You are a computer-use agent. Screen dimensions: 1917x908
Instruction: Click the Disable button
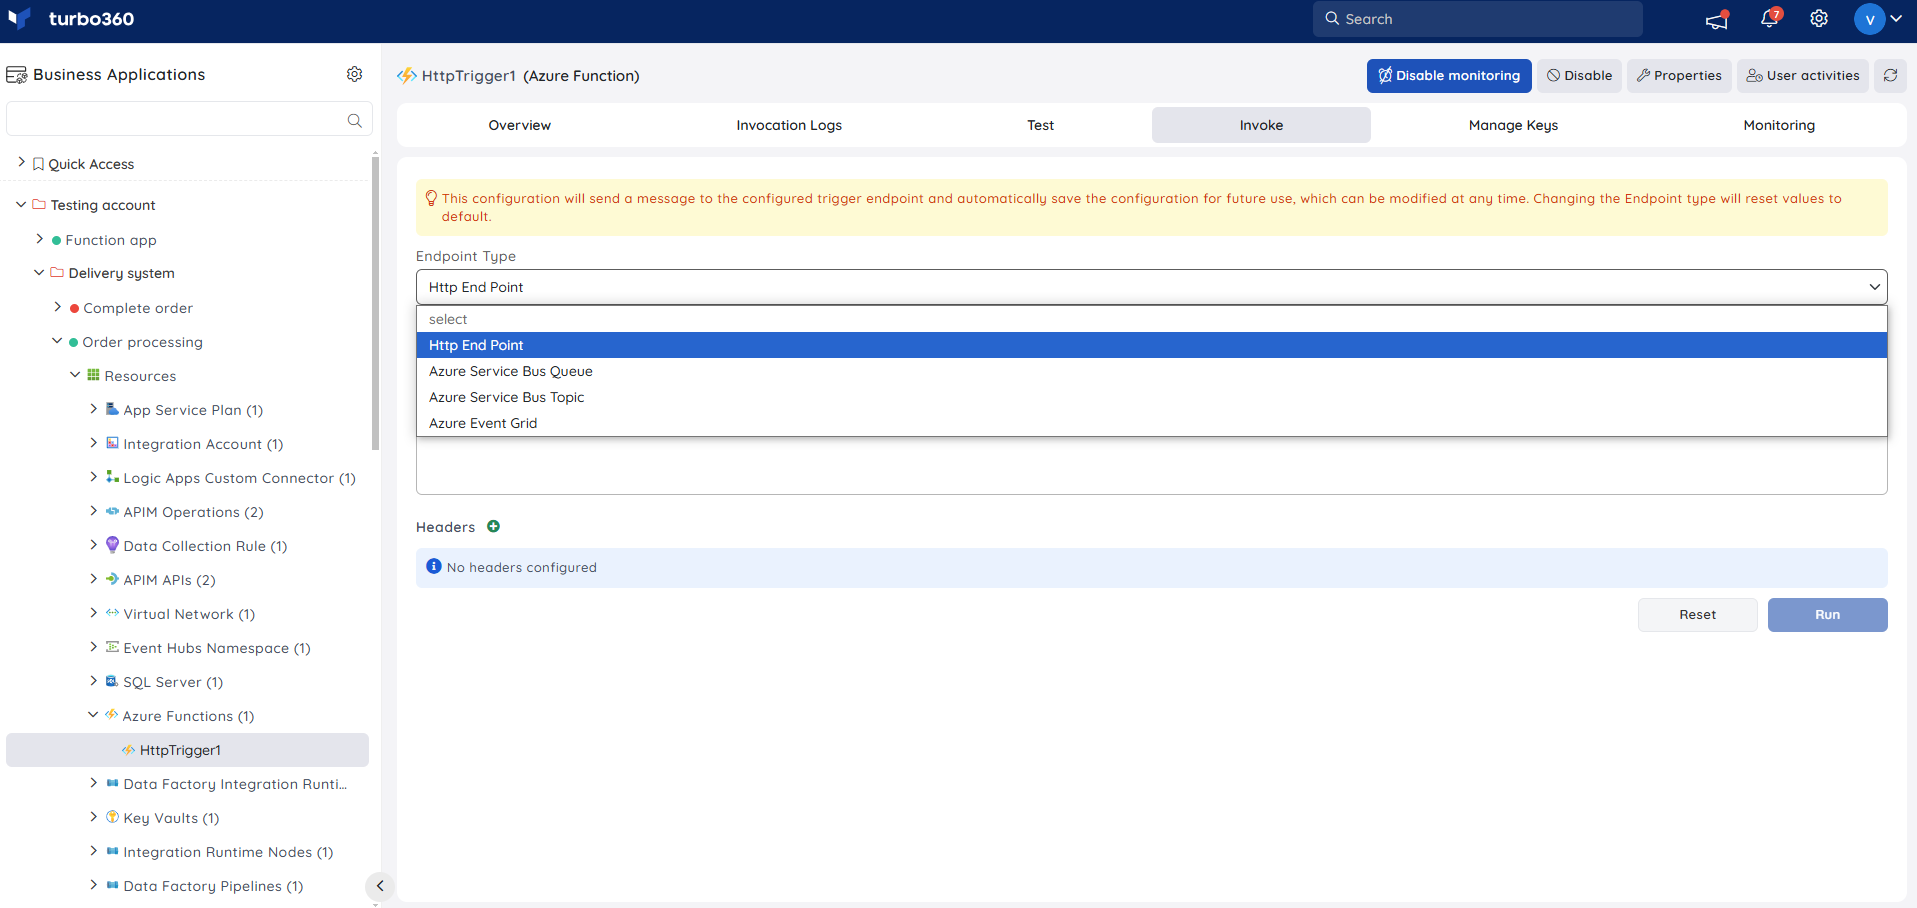[1579, 75]
